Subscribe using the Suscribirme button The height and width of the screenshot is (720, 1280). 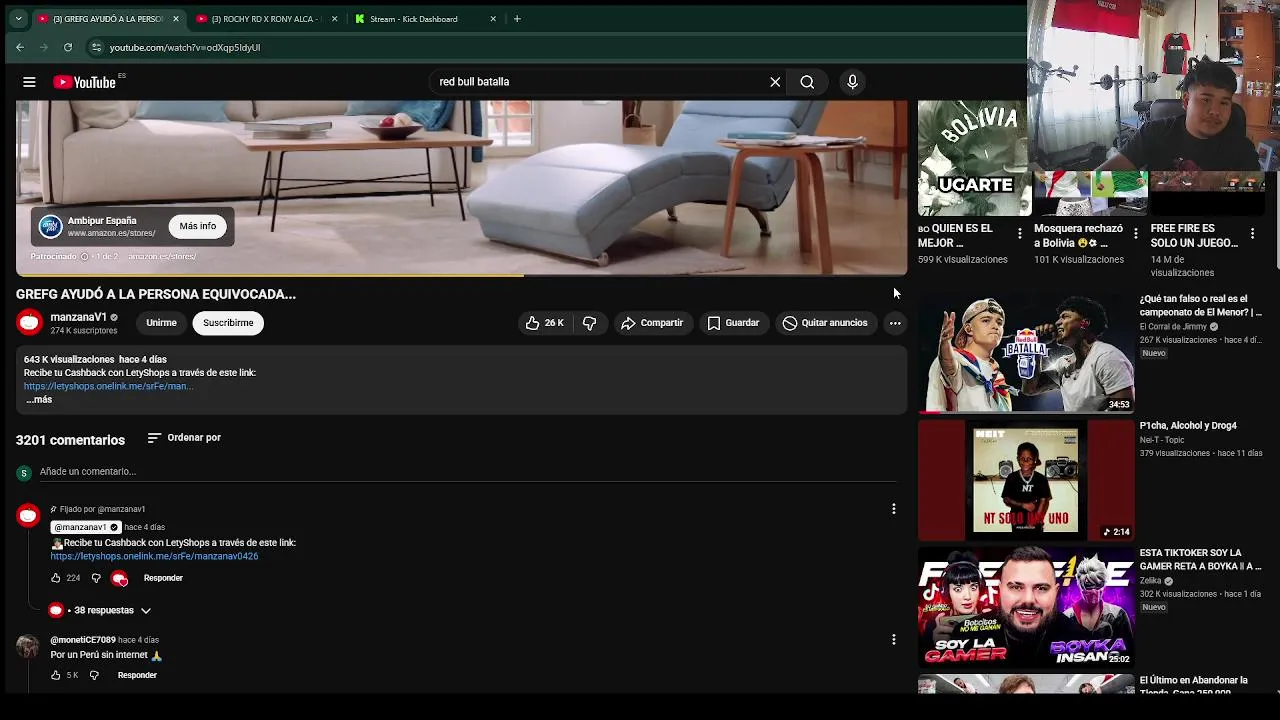pyautogui.click(x=228, y=323)
